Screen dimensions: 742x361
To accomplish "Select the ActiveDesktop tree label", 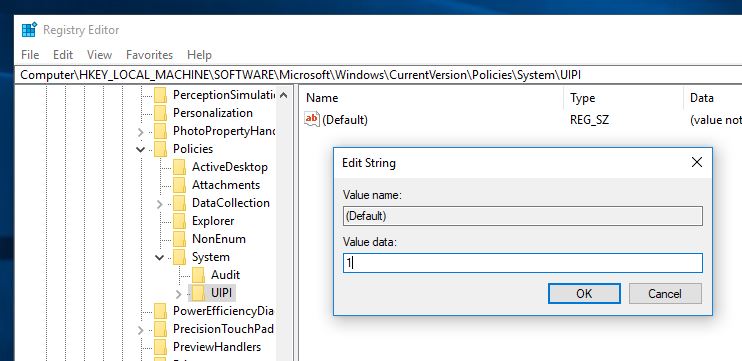I will point(230,167).
